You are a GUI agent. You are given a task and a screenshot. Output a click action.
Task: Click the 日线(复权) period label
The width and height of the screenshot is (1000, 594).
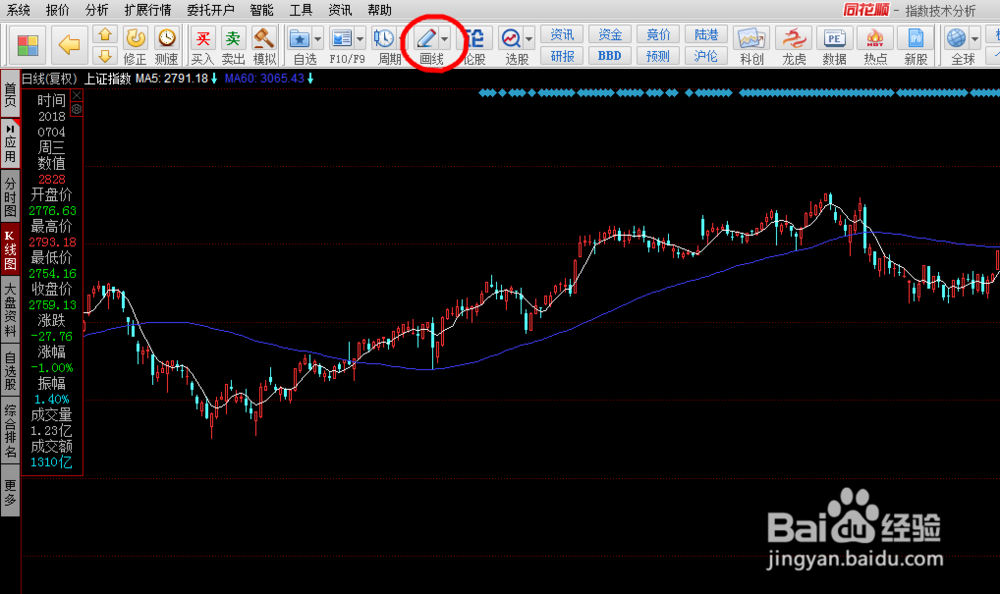pos(50,78)
